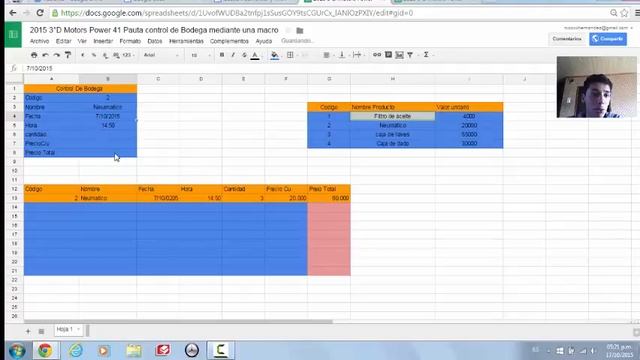Open the Archivo menu
This screenshot has height=360, width=640.
[x=39, y=41]
